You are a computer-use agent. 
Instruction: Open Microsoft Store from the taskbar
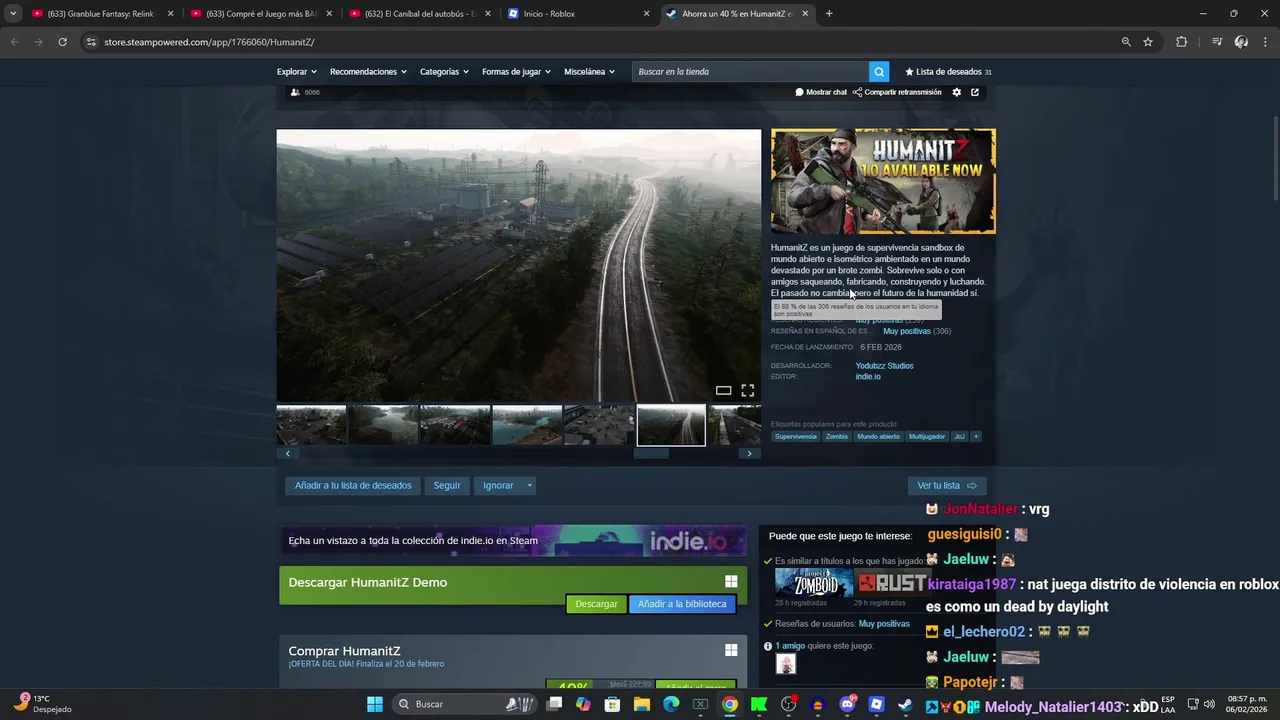tap(612, 704)
